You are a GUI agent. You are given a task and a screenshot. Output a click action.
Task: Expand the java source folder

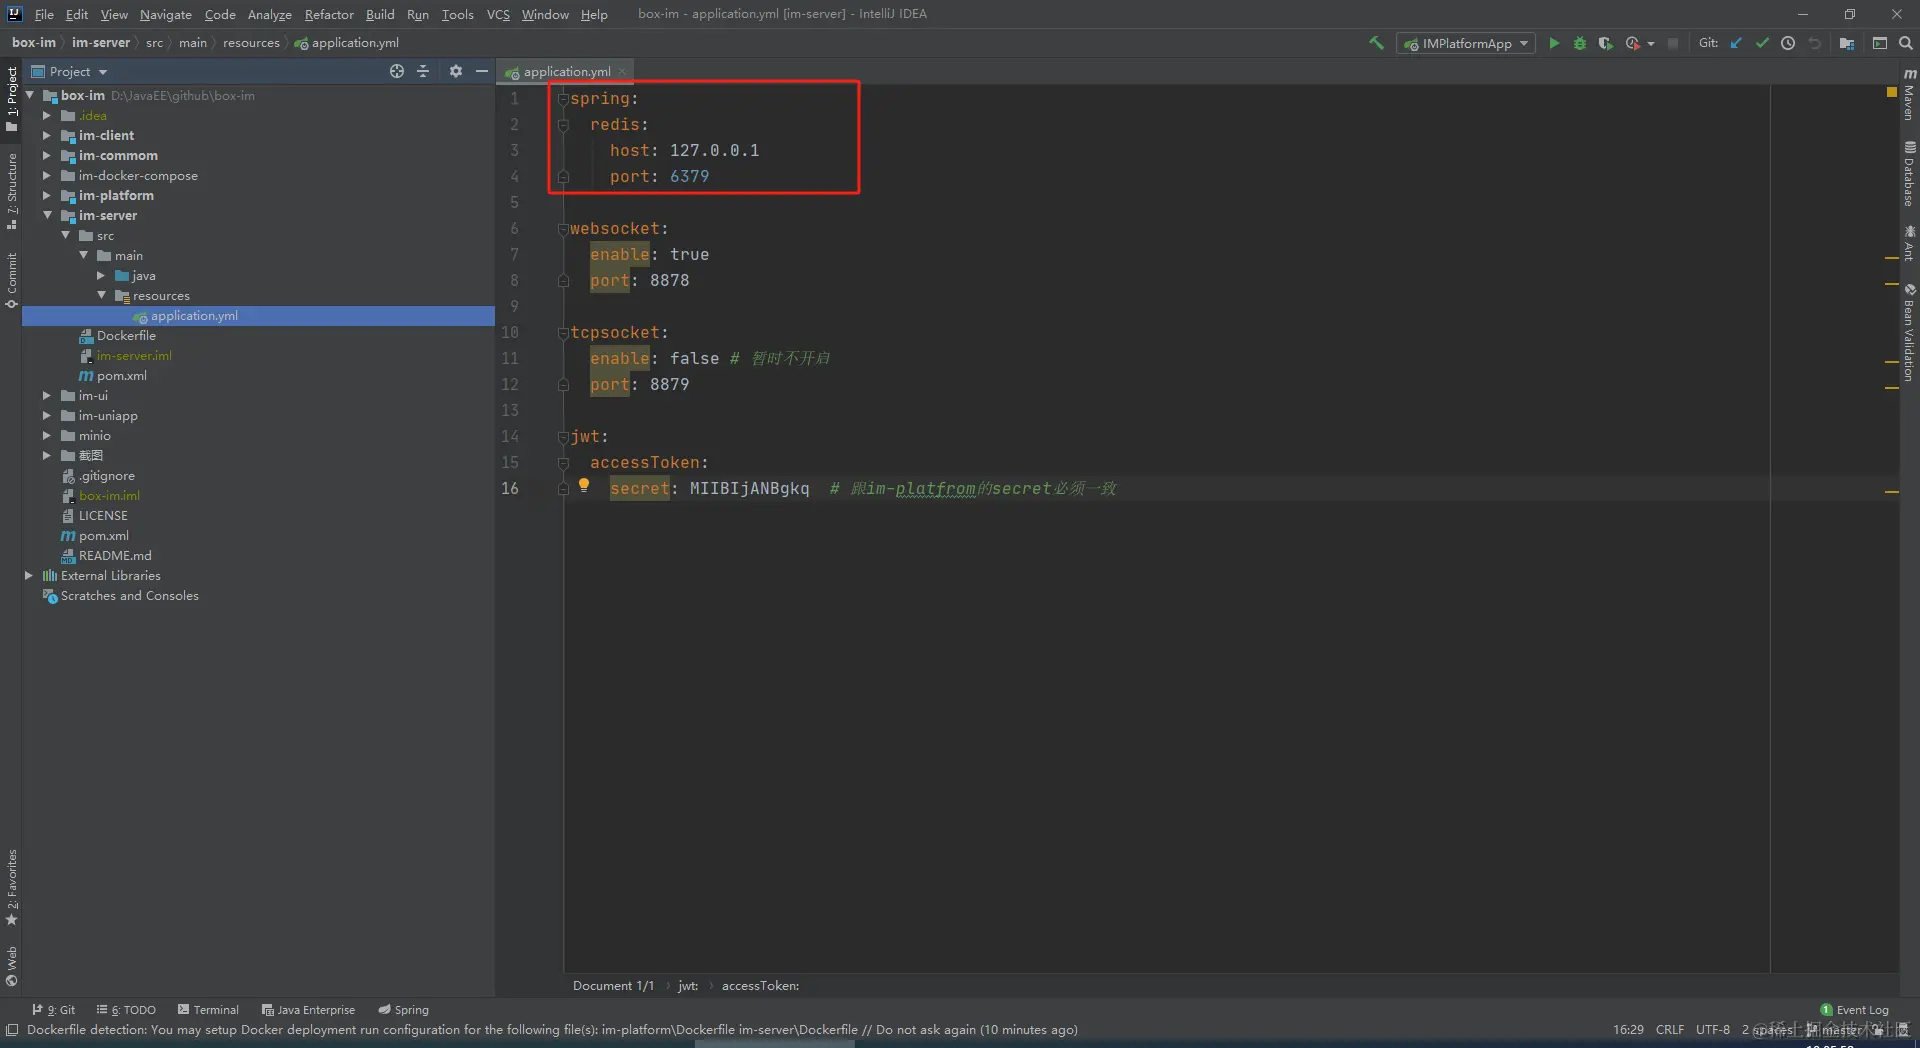pos(102,275)
